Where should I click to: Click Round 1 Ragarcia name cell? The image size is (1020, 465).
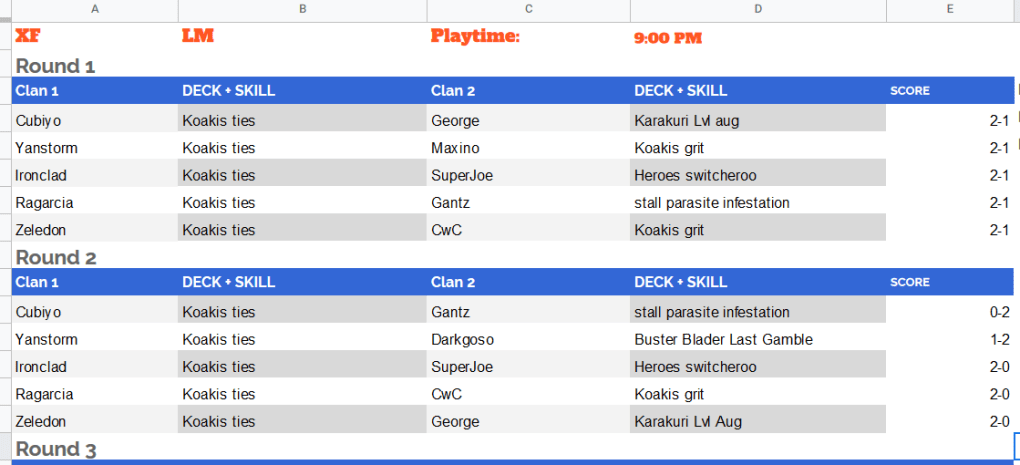pos(95,202)
